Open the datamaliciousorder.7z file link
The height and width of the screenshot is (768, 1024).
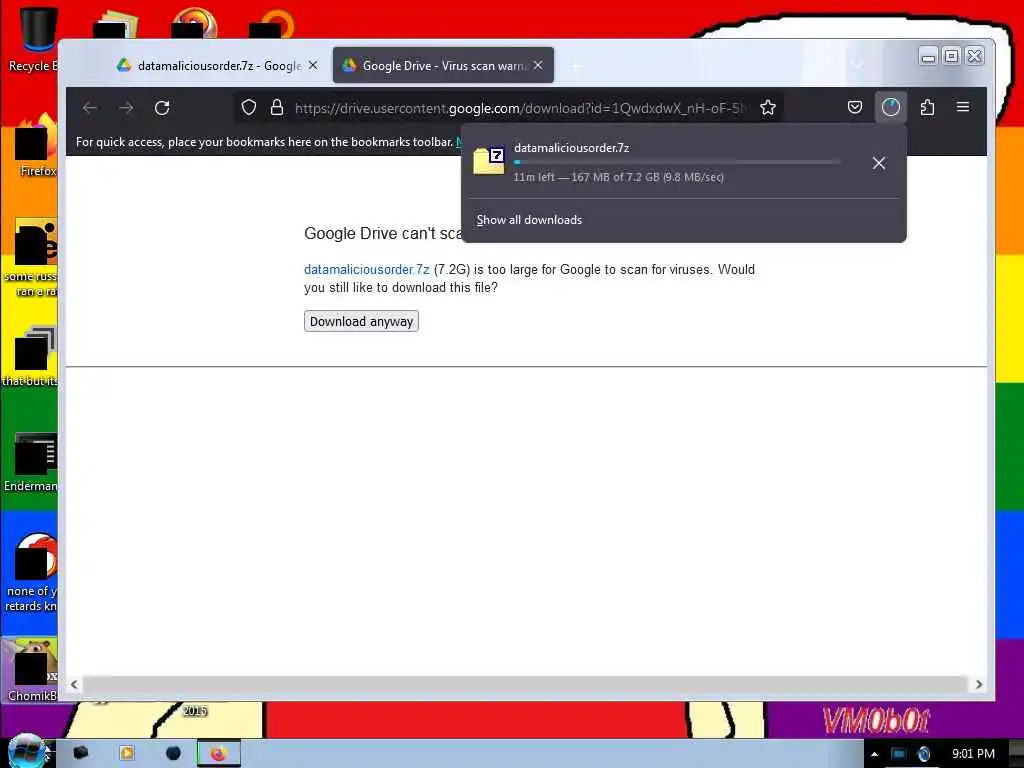(x=367, y=270)
